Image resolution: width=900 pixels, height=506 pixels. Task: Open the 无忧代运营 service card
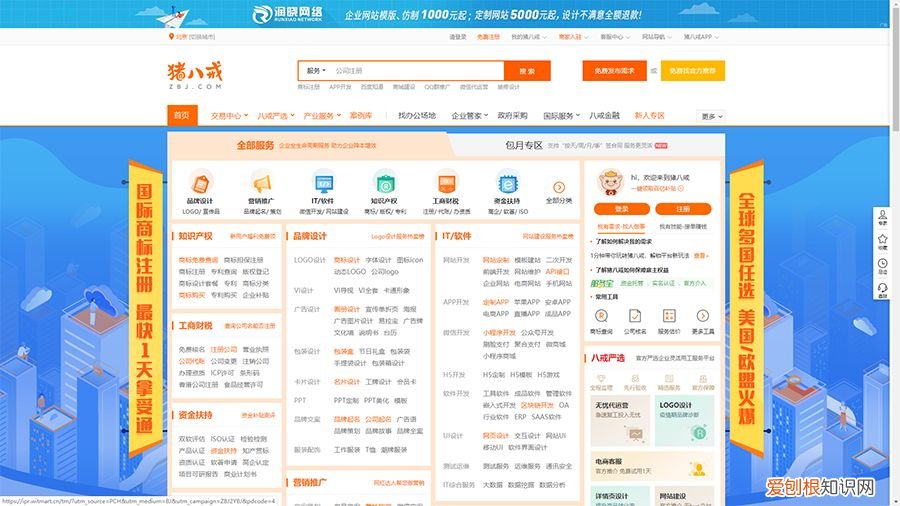[x=620, y=421]
